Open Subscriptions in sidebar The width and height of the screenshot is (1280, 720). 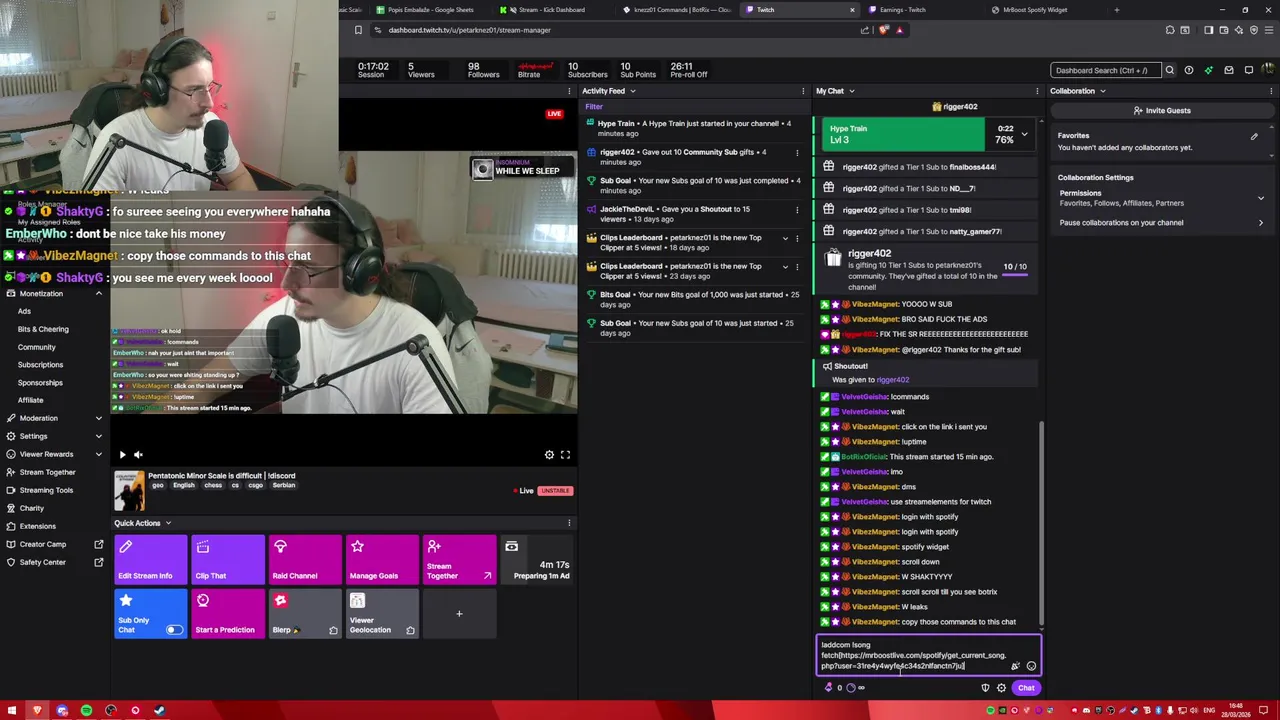[x=40, y=365]
